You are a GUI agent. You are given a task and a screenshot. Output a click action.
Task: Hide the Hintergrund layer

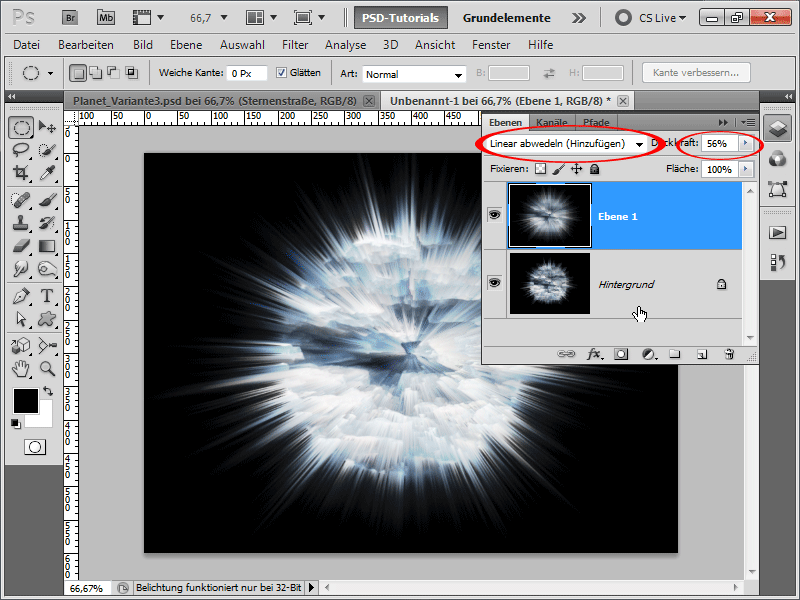point(494,283)
